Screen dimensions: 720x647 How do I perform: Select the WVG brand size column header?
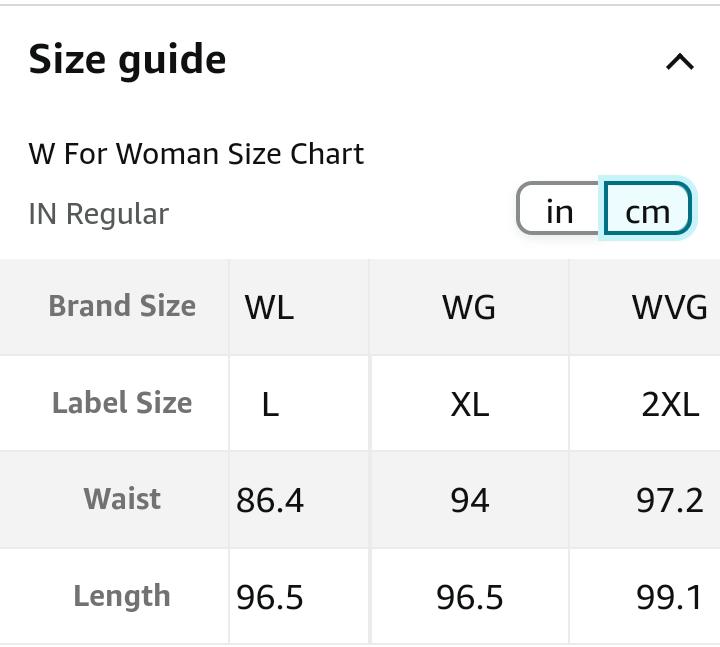[x=669, y=307]
